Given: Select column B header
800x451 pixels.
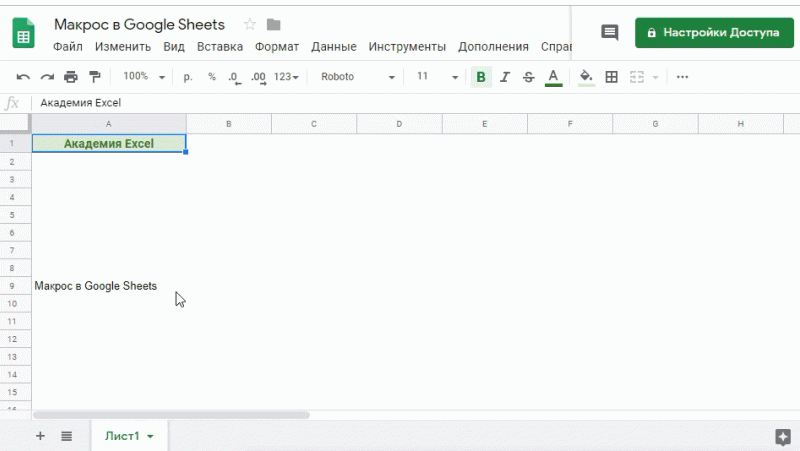Looking at the screenshot, I should [x=229, y=124].
